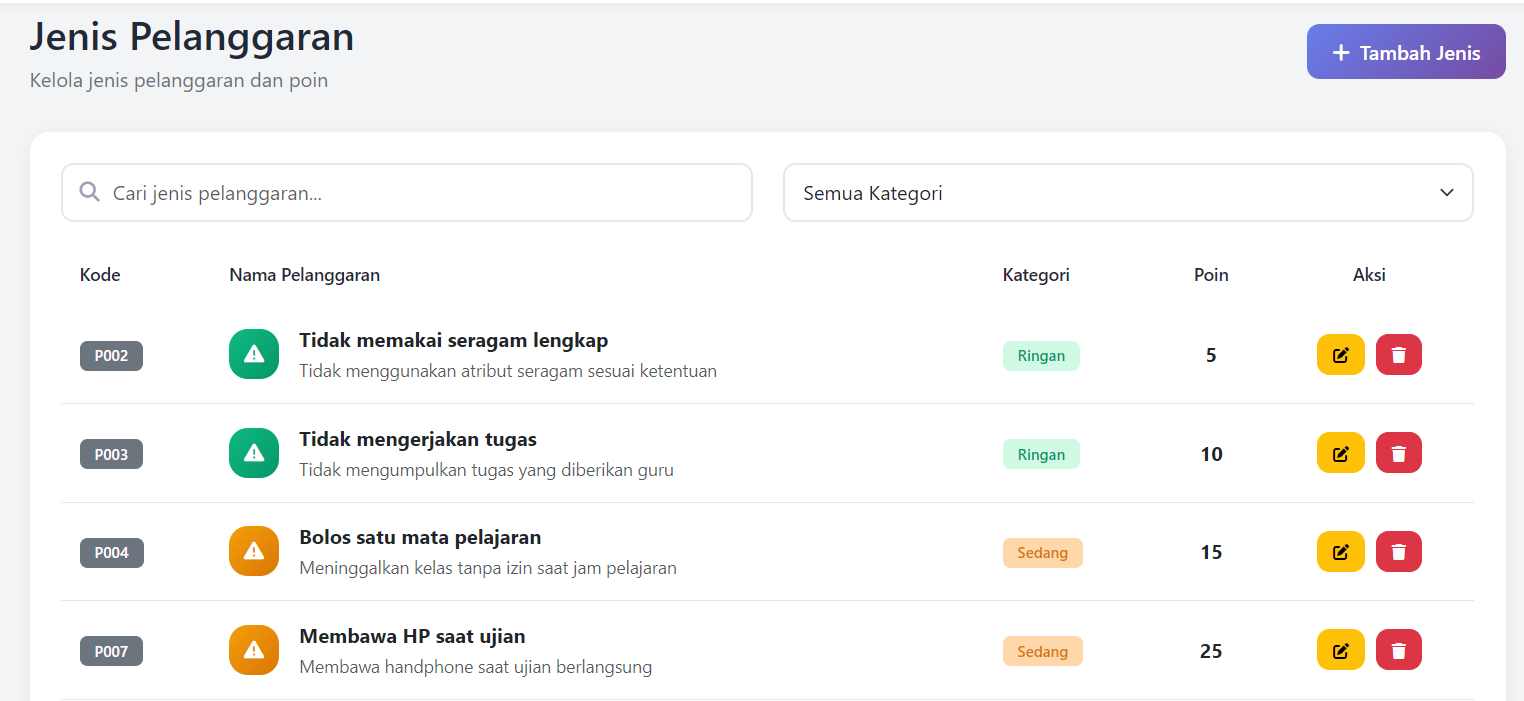1524x701 pixels.
Task: Click the Poin column header
Action: tap(1211, 275)
